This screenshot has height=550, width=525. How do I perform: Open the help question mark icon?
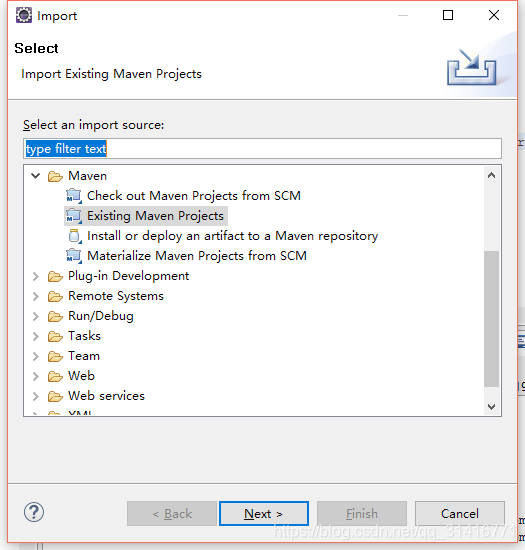[34, 512]
